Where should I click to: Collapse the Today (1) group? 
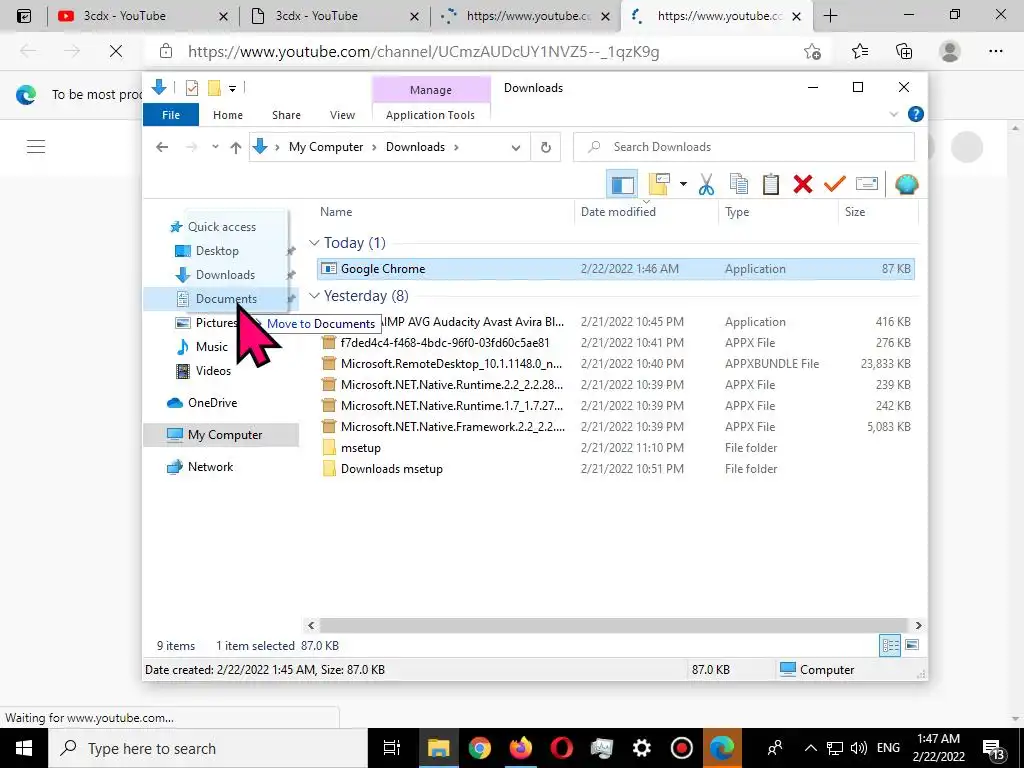[314, 243]
